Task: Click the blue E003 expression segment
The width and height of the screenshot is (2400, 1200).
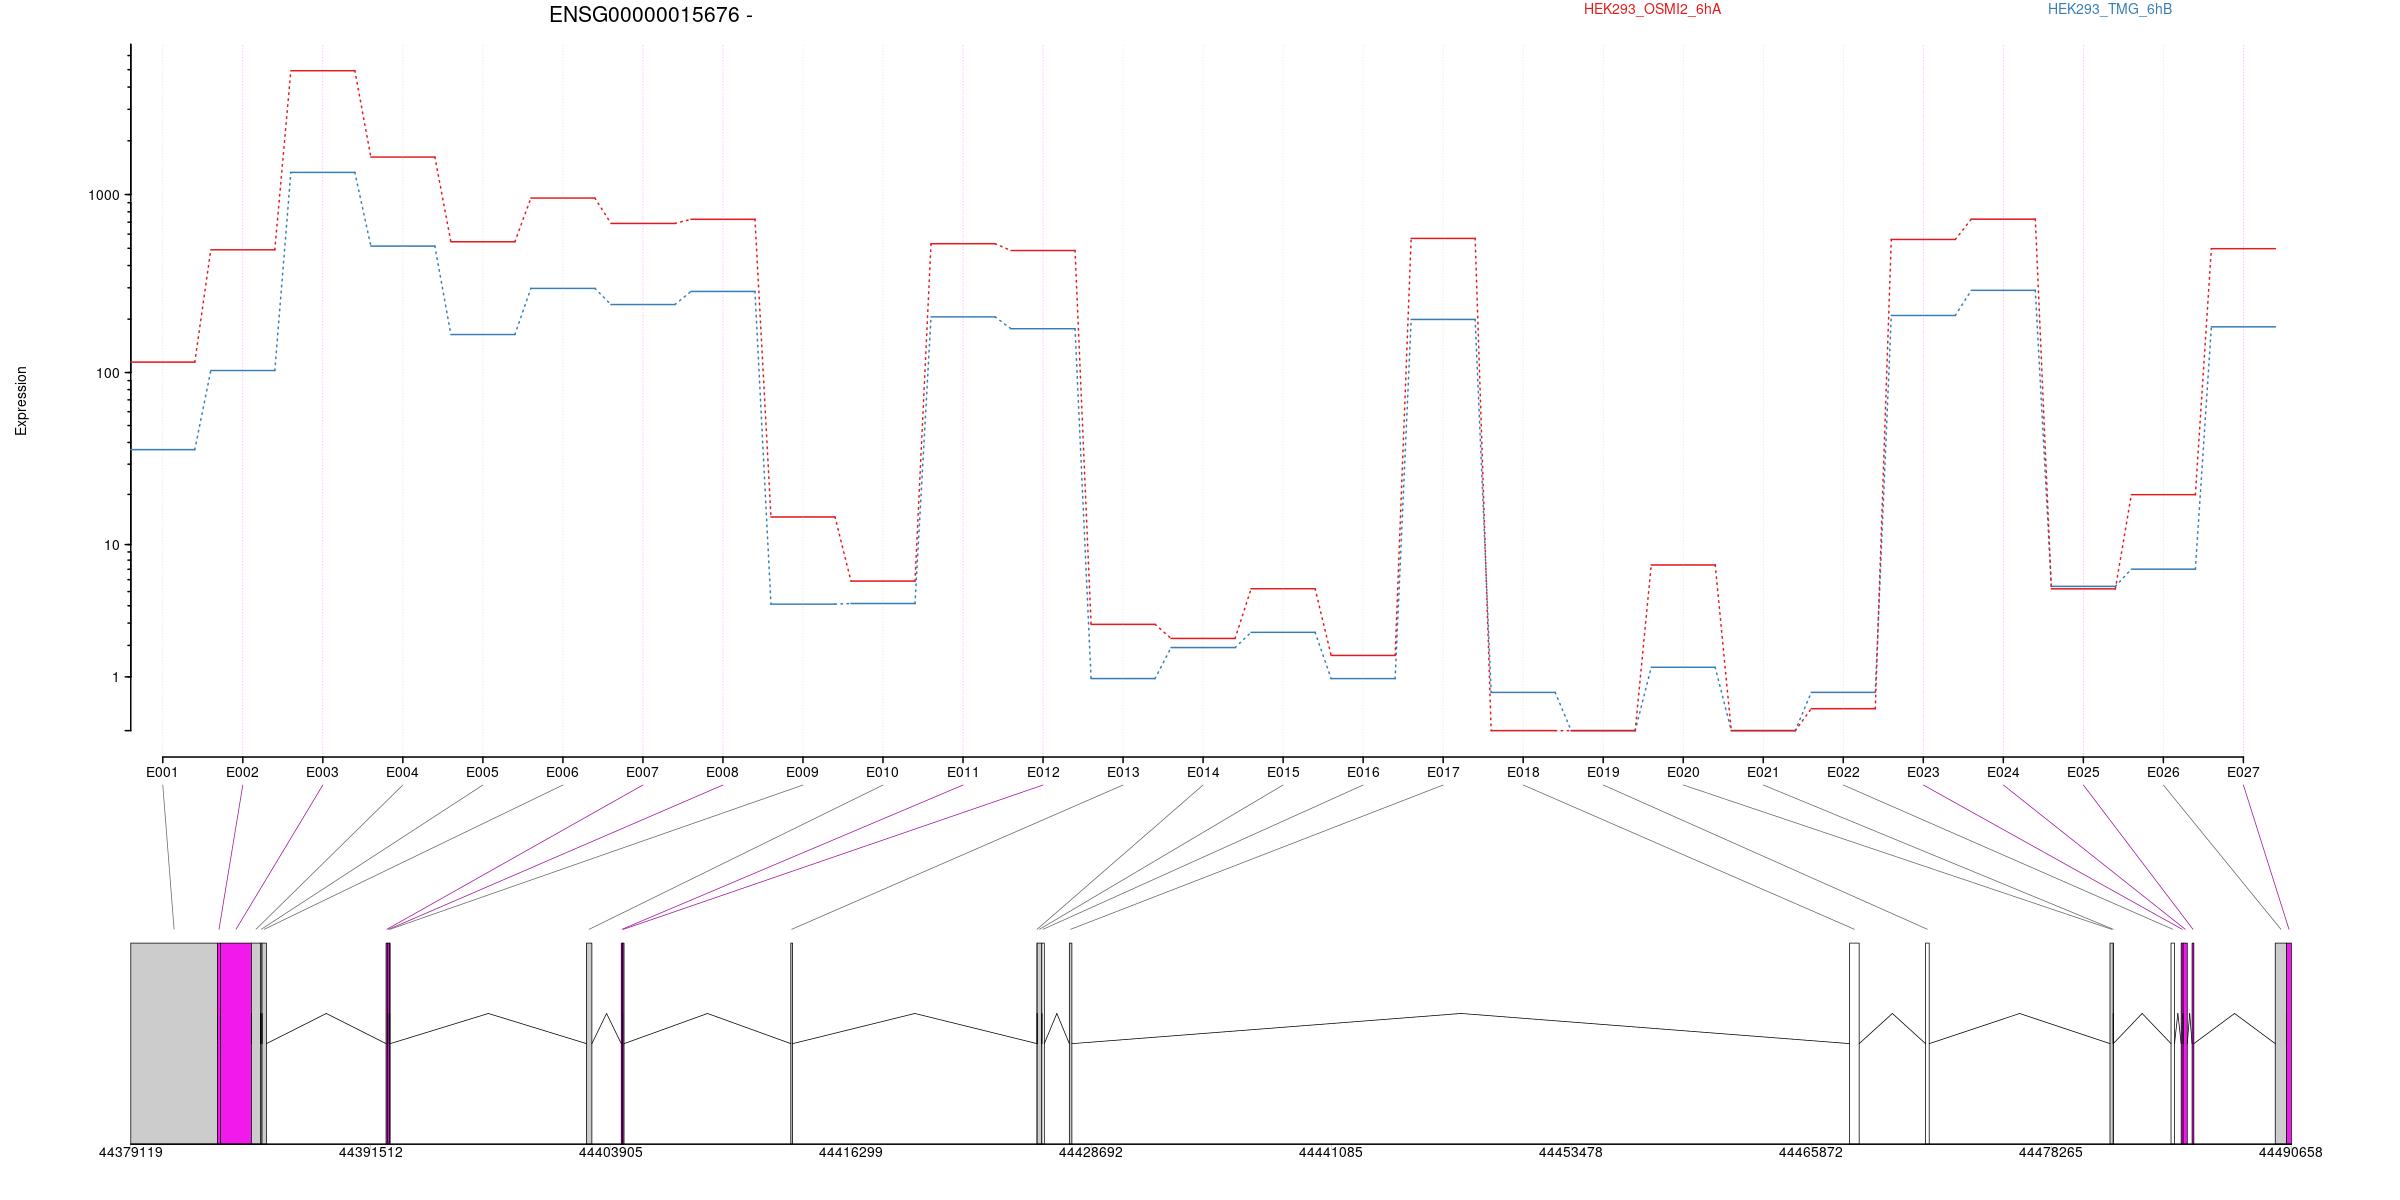Action: tap(322, 173)
